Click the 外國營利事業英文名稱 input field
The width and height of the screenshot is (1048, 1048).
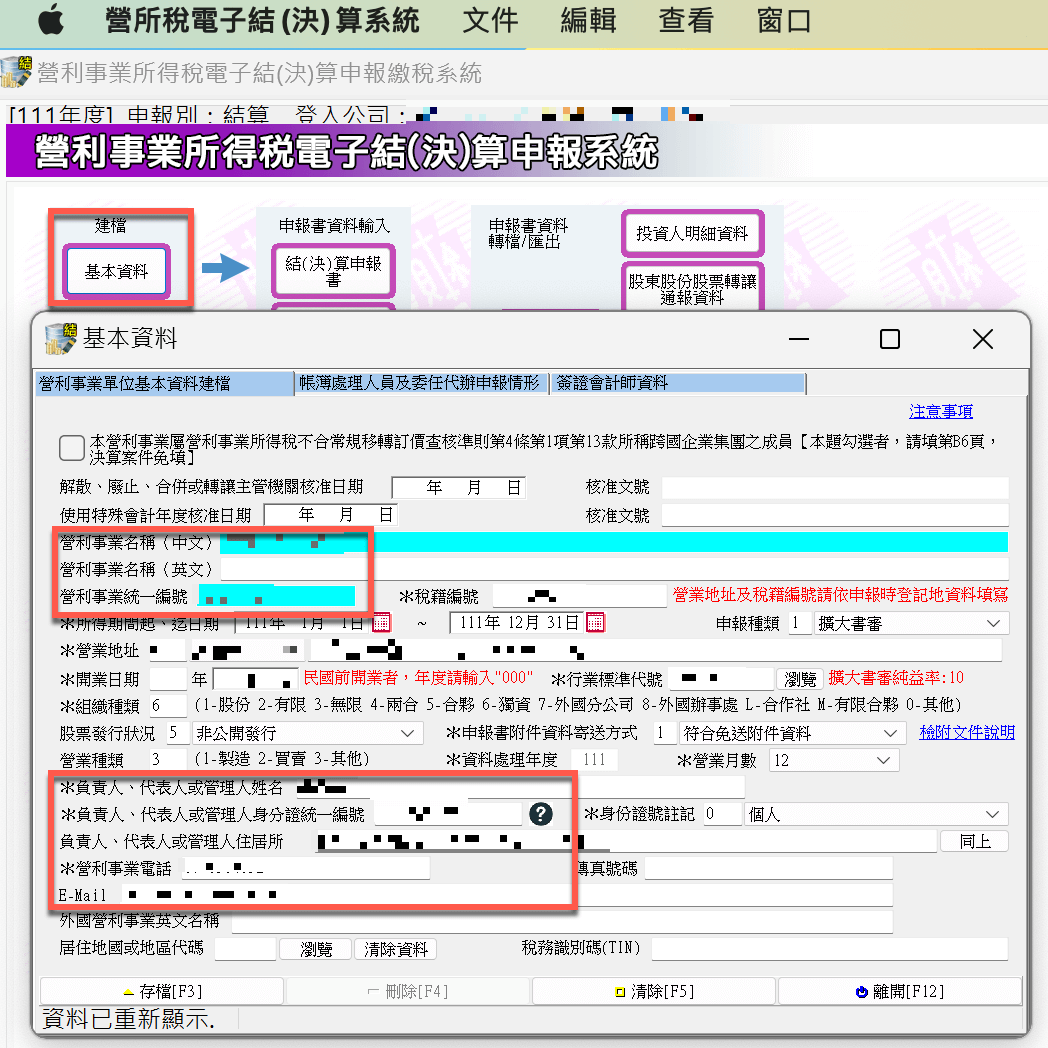point(562,921)
